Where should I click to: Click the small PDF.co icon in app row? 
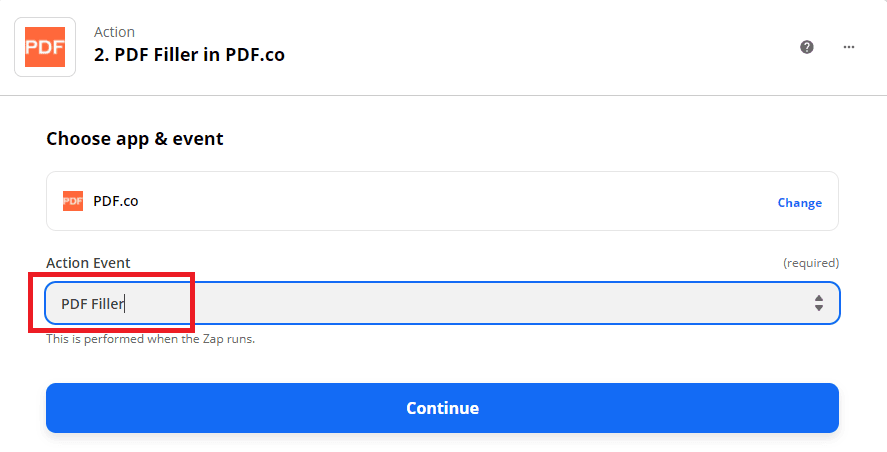(73, 201)
